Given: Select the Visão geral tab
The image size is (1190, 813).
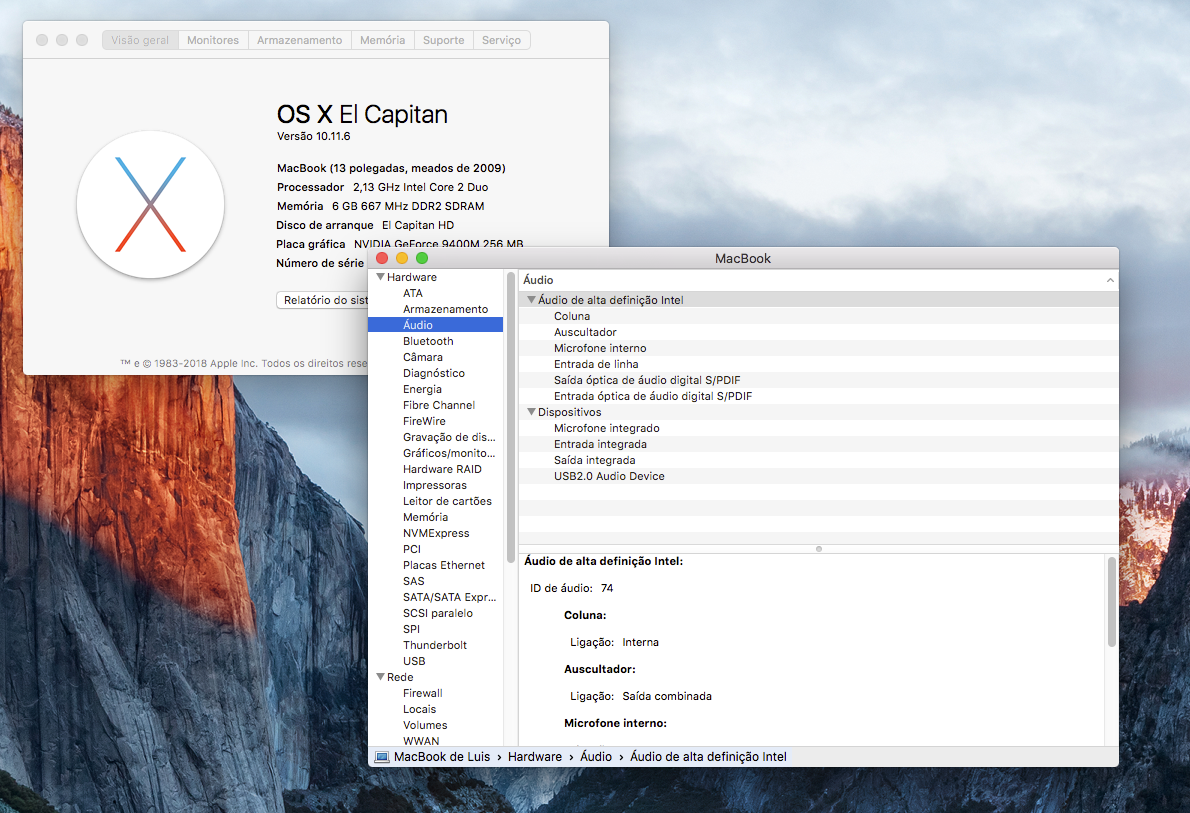Looking at the screenshot, I should point(140,40).
